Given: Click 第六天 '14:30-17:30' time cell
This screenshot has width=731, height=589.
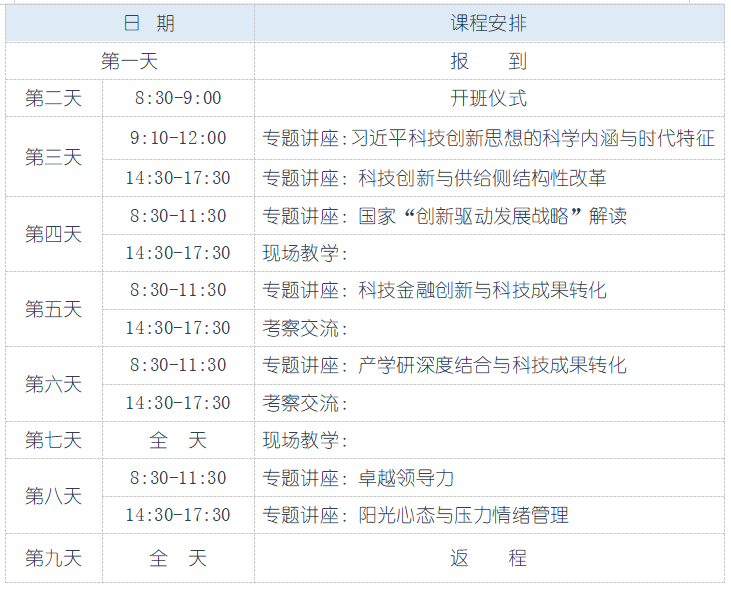Looking at the screenshot, I should pyautogui.click(x=179, y=403).
